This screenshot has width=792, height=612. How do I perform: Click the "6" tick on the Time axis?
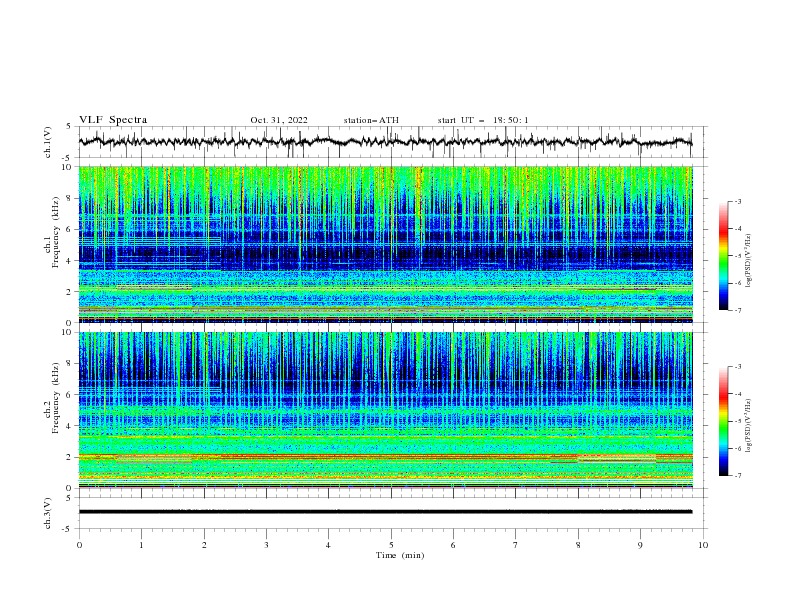453,545
